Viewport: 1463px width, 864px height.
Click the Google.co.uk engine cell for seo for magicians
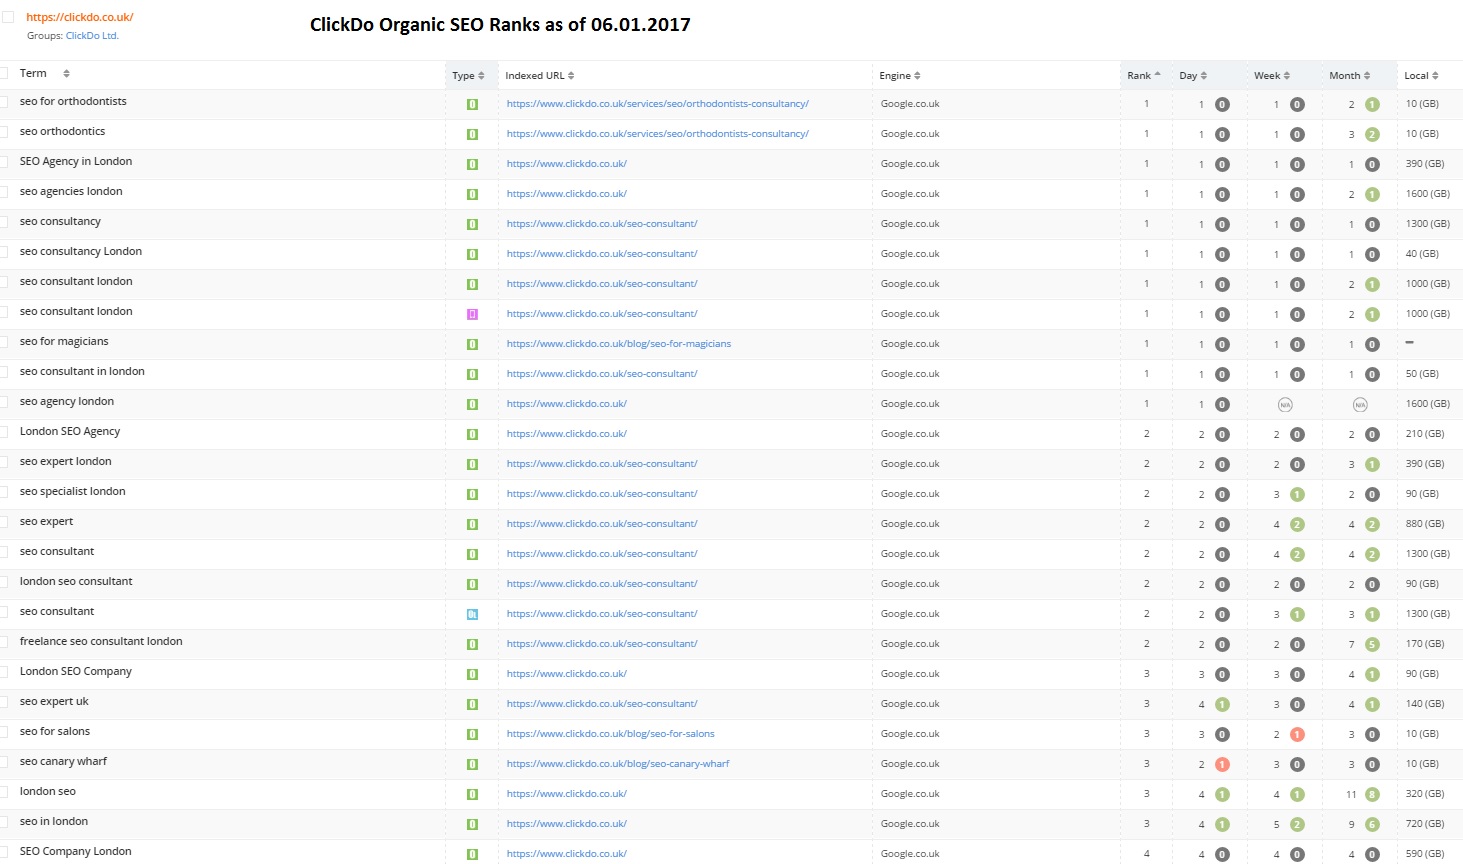pyautogui.click(x=910, y=344)
